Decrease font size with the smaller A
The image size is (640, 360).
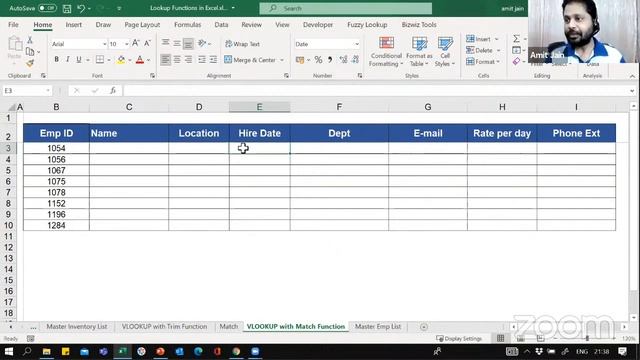(x=147, y=43)
